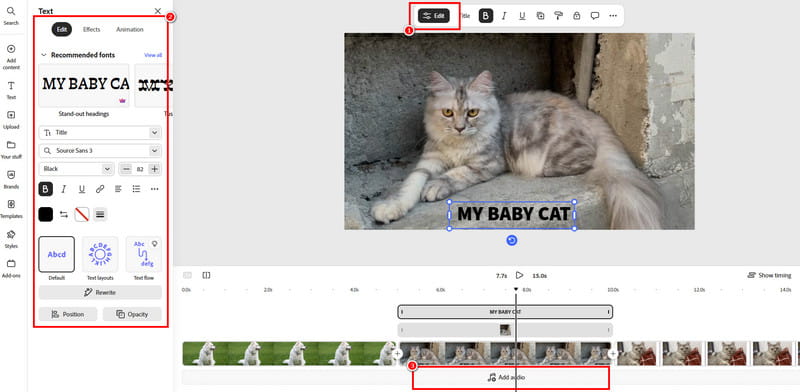Open the Title text style dropdown
Image resolution: width=800 pixels, height=392 pixels.
[100, 133]
